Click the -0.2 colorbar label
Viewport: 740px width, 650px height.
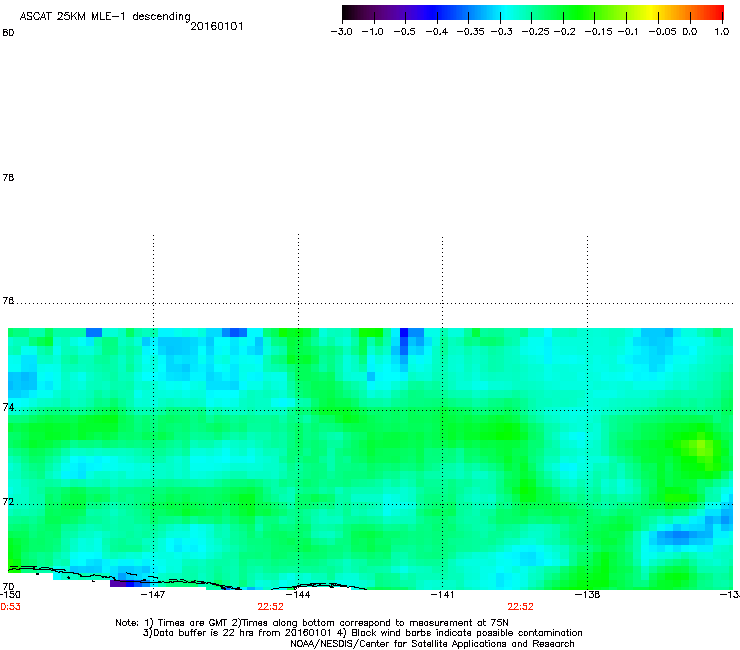pyautogui.click(x=564, y=32)
